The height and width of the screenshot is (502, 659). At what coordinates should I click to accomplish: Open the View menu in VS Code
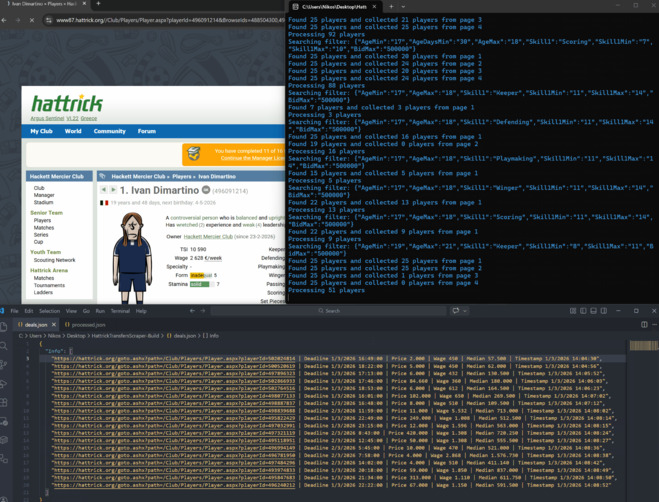[71, 311]
